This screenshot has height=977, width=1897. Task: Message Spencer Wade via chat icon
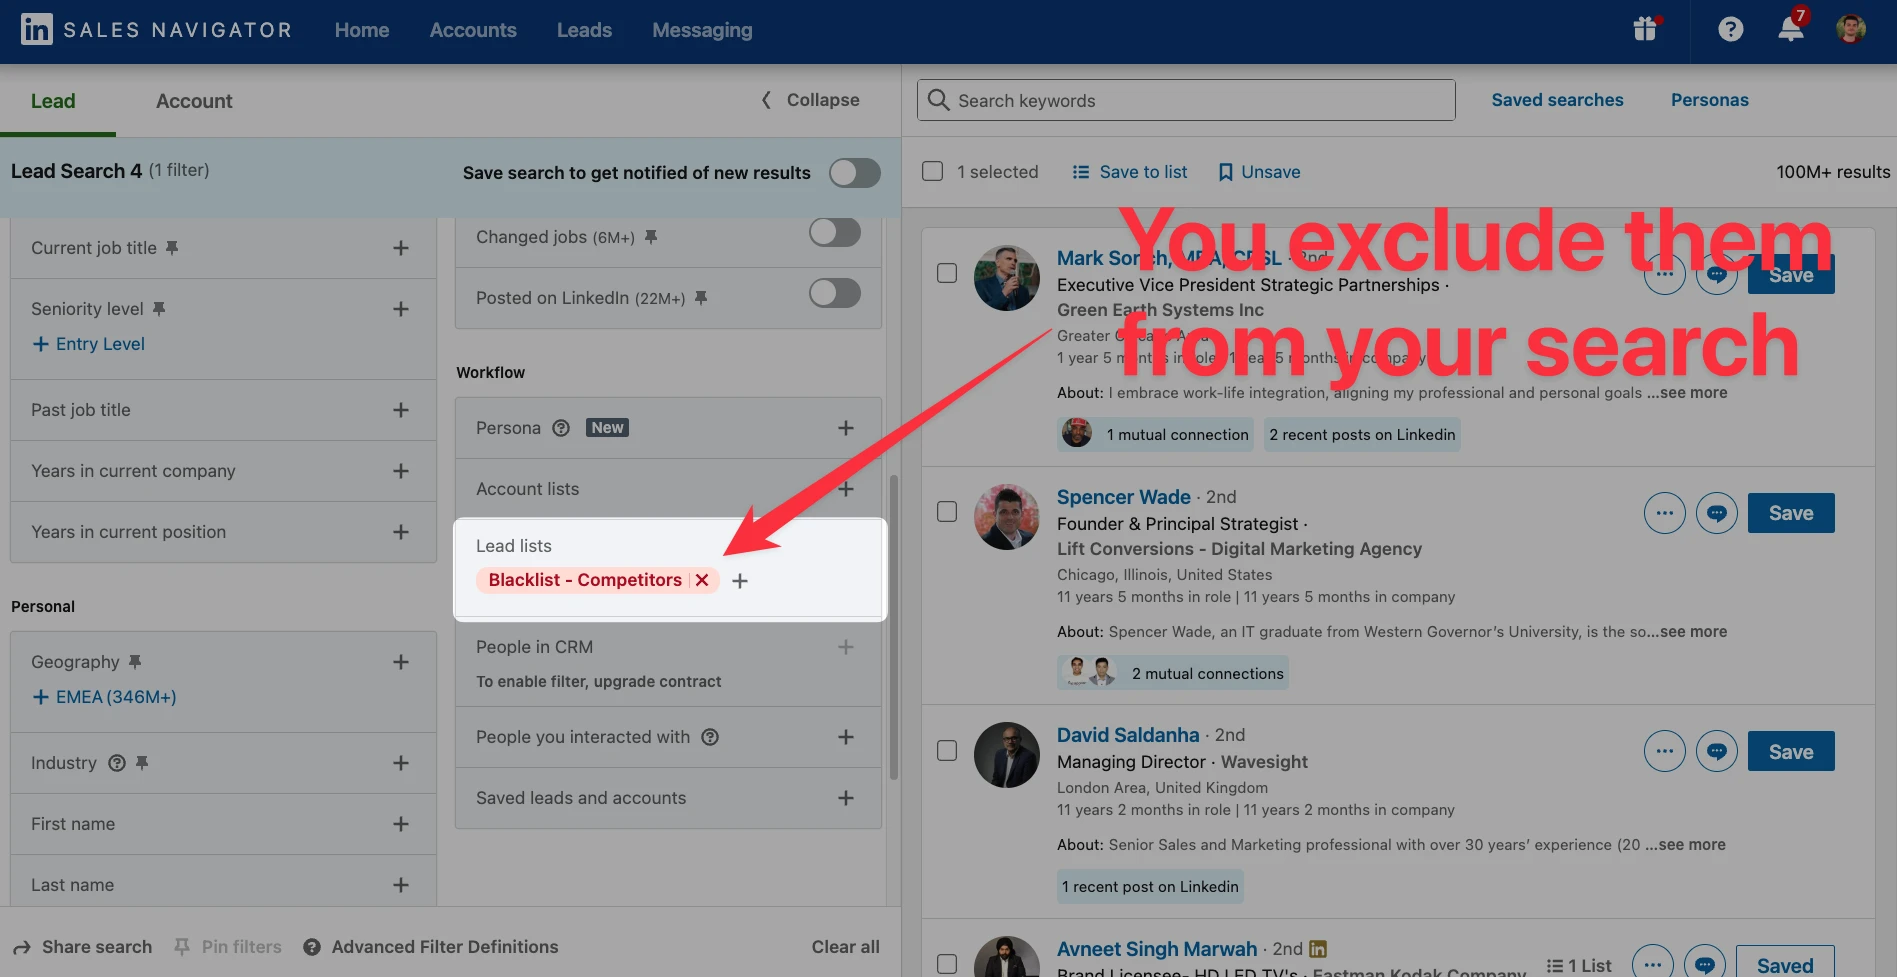tap(1716, 513)
